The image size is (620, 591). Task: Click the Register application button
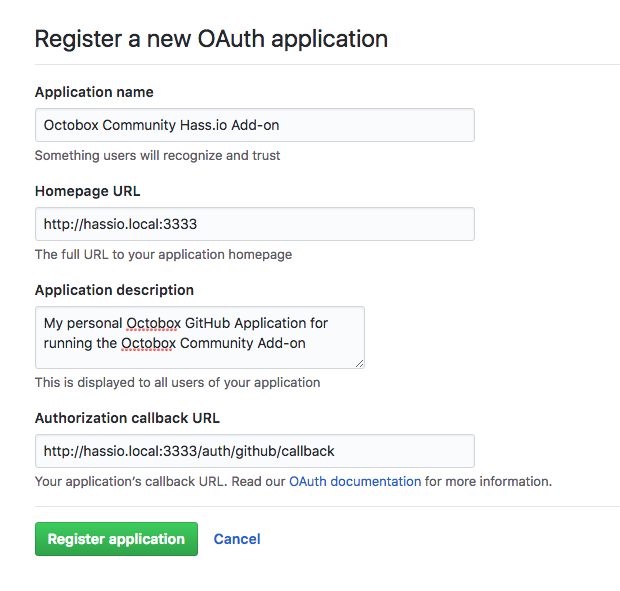coord(116,539)
